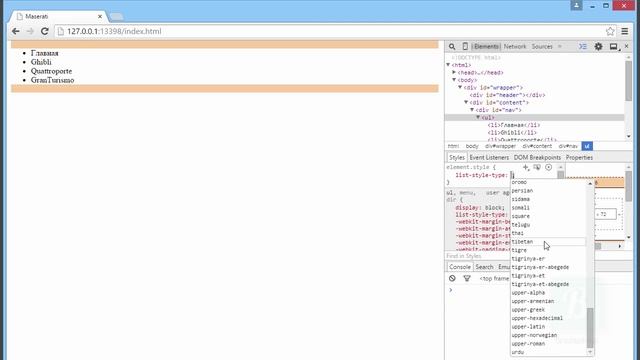Collapse the html node triangle
Image resolution: width=640 pixels, height=360 pixels.
[448, 65]
